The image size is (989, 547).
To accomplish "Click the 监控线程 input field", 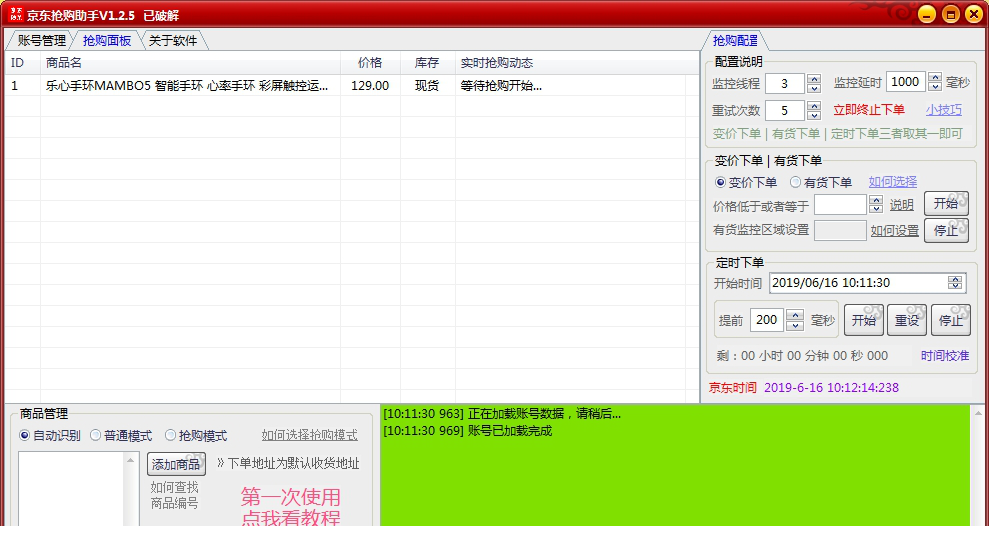I will click(785, 83).
